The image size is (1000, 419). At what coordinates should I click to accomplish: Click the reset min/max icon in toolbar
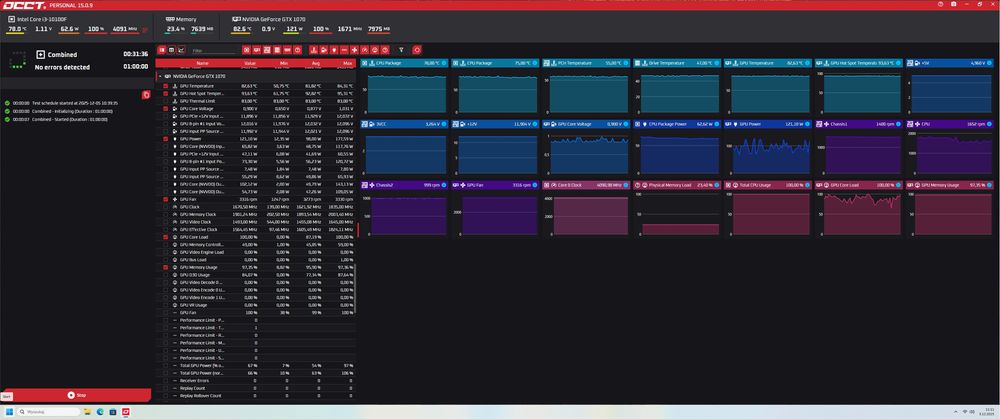coord(416,50)
